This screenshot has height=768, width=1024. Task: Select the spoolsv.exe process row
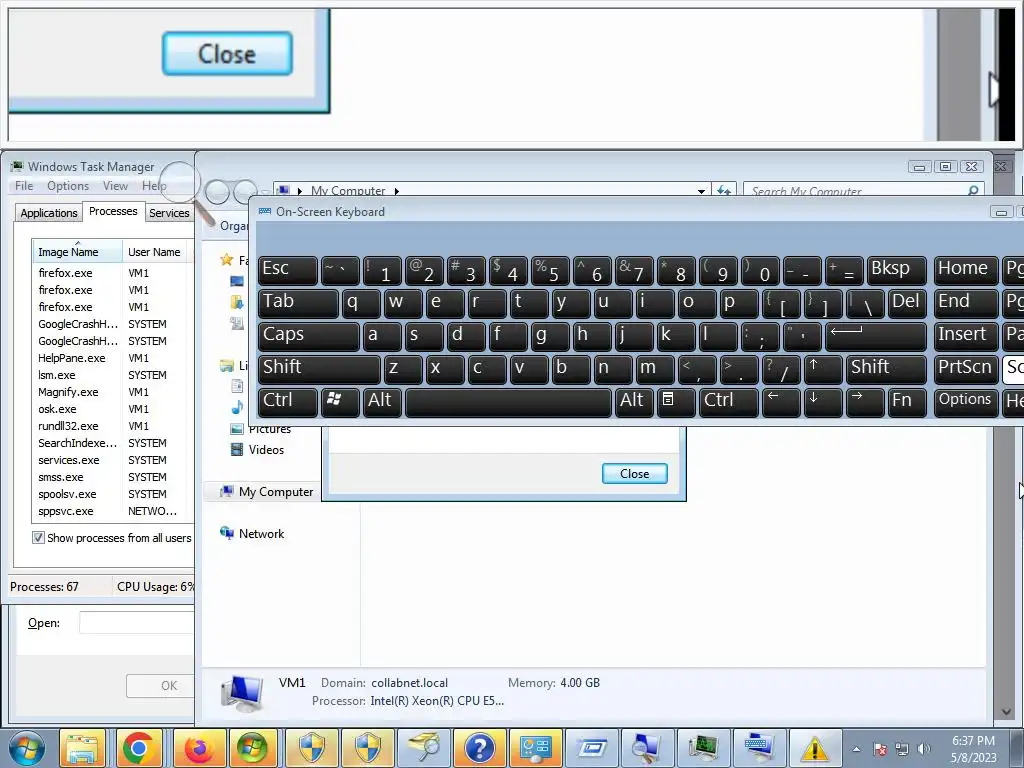click(111, 494)
